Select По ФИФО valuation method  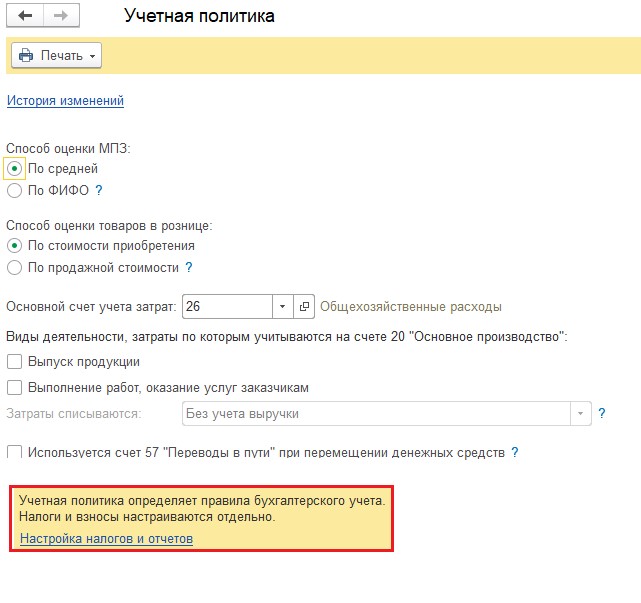click(14, 190)
